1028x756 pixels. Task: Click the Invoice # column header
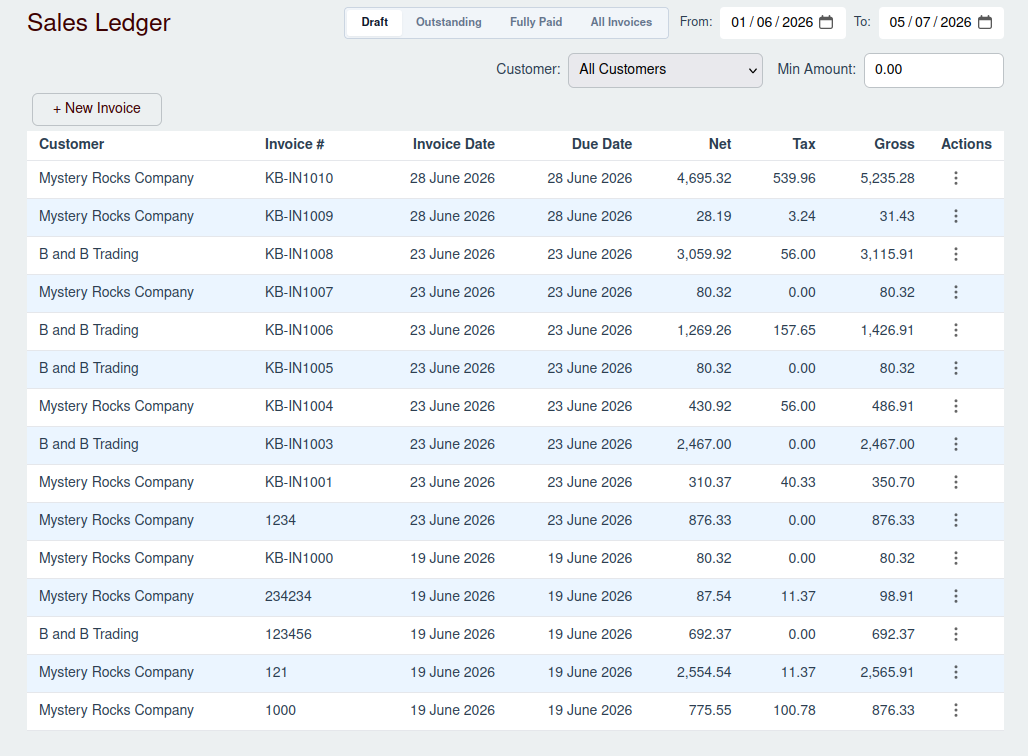(294, 144)
